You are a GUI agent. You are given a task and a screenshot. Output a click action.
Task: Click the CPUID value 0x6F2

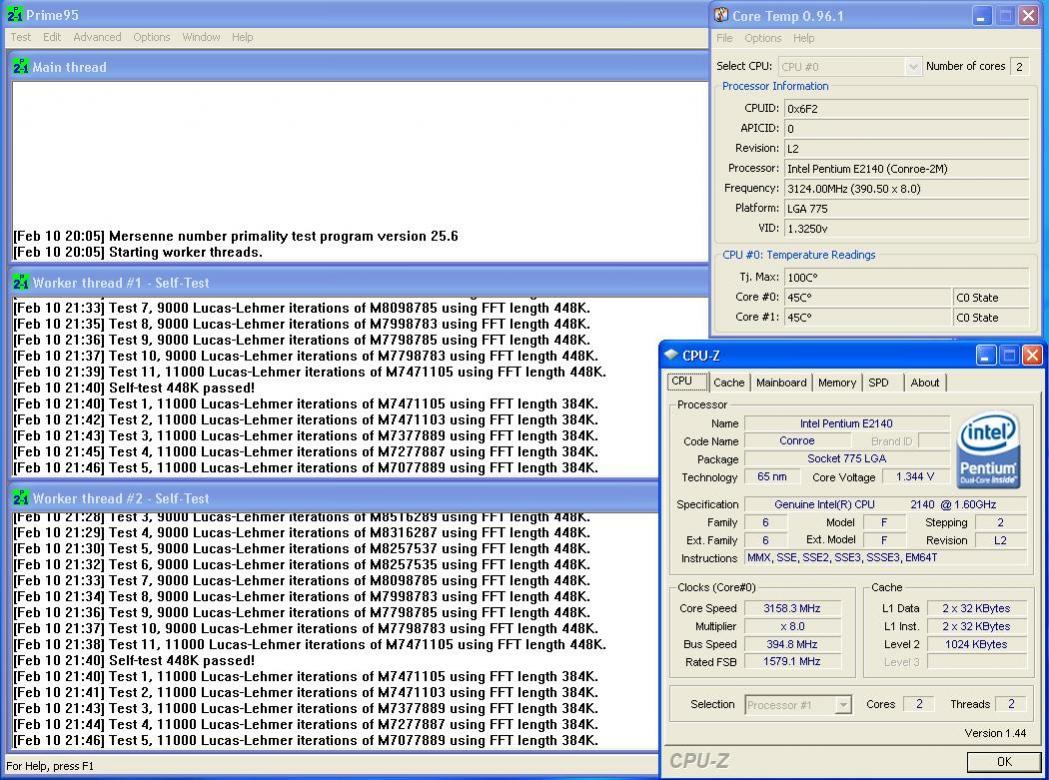907,108
